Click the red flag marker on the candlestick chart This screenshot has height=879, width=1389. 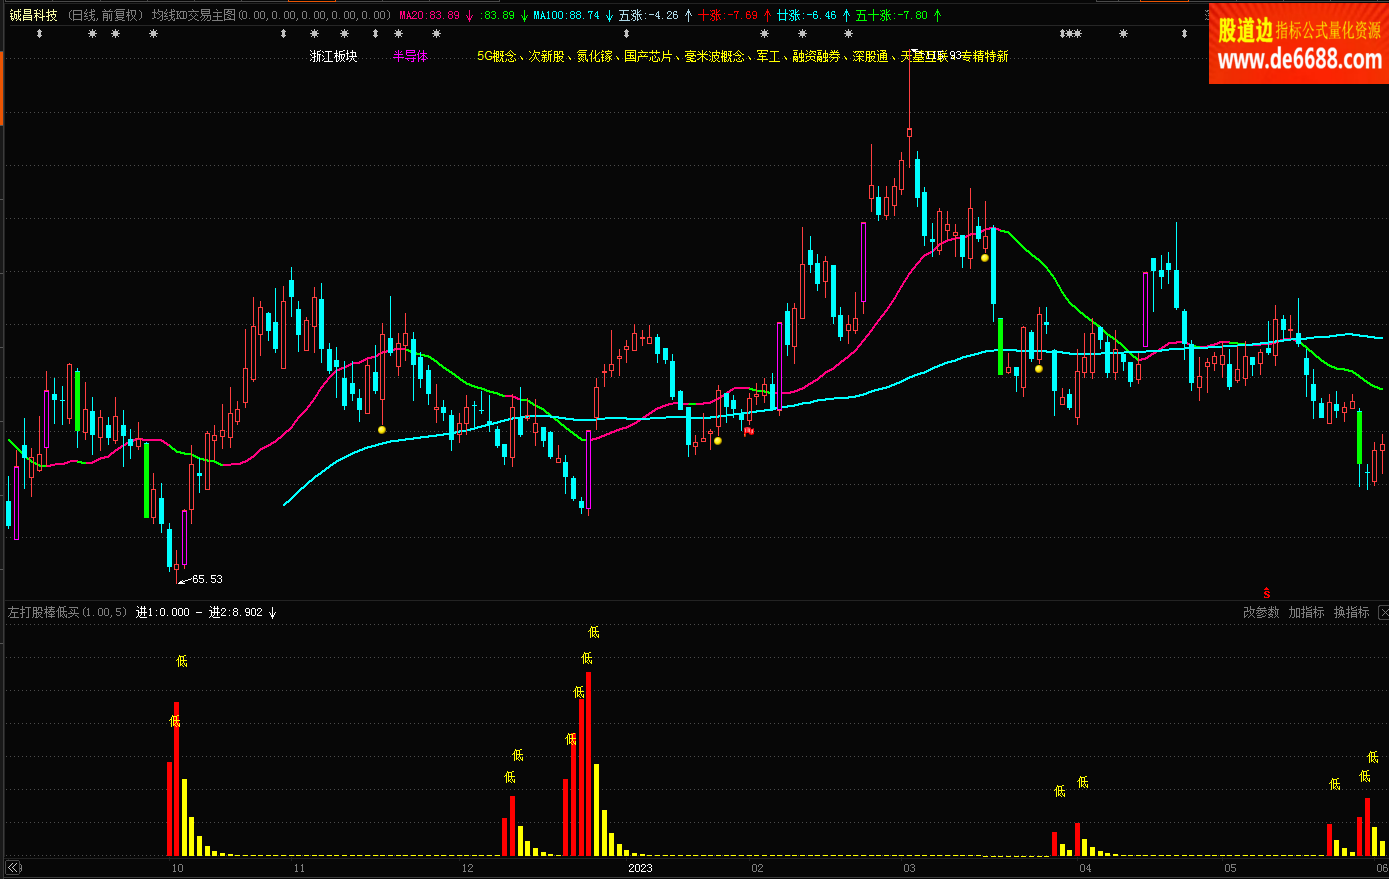click(x=748, y=431)
